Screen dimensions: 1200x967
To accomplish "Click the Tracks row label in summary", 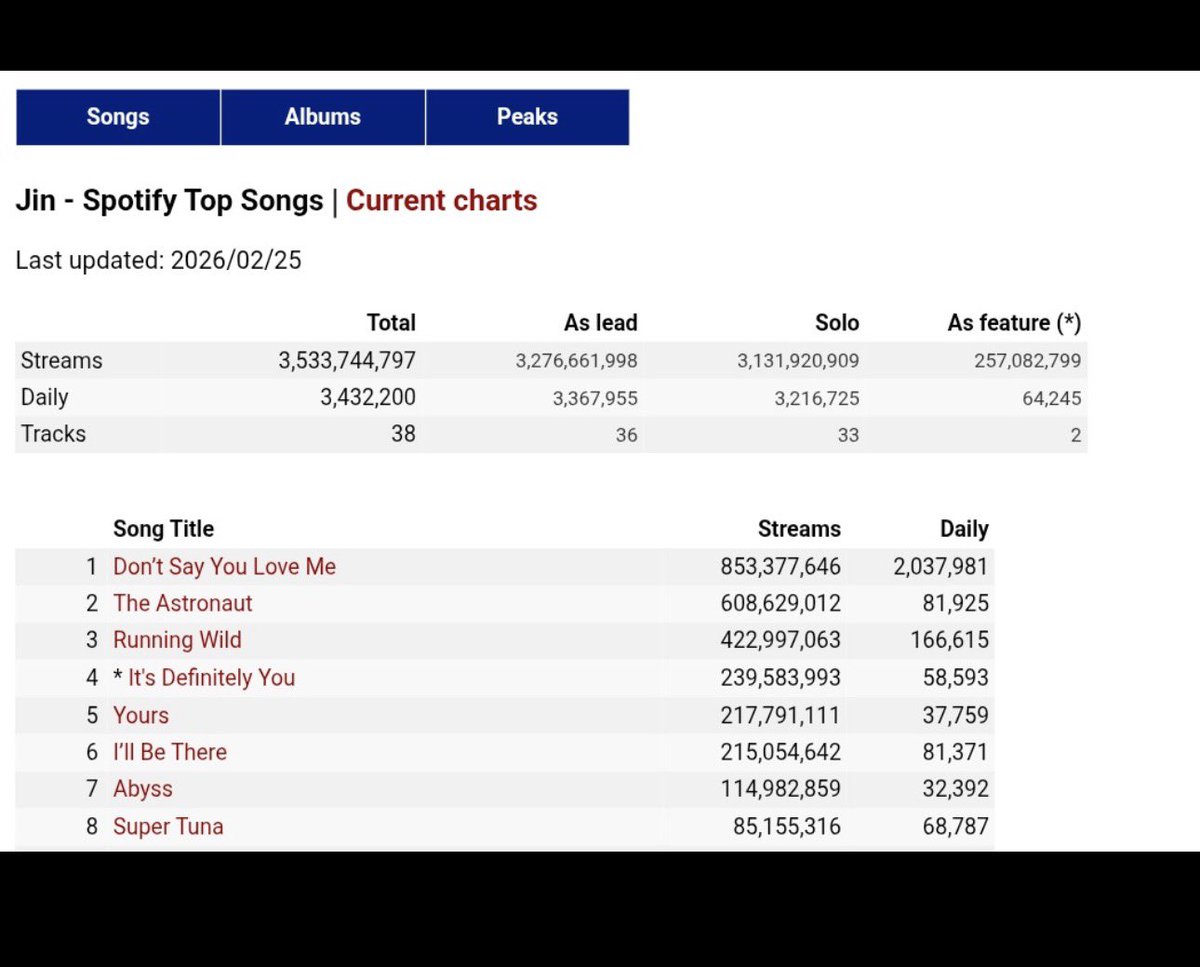I will (x=53, y=434).
